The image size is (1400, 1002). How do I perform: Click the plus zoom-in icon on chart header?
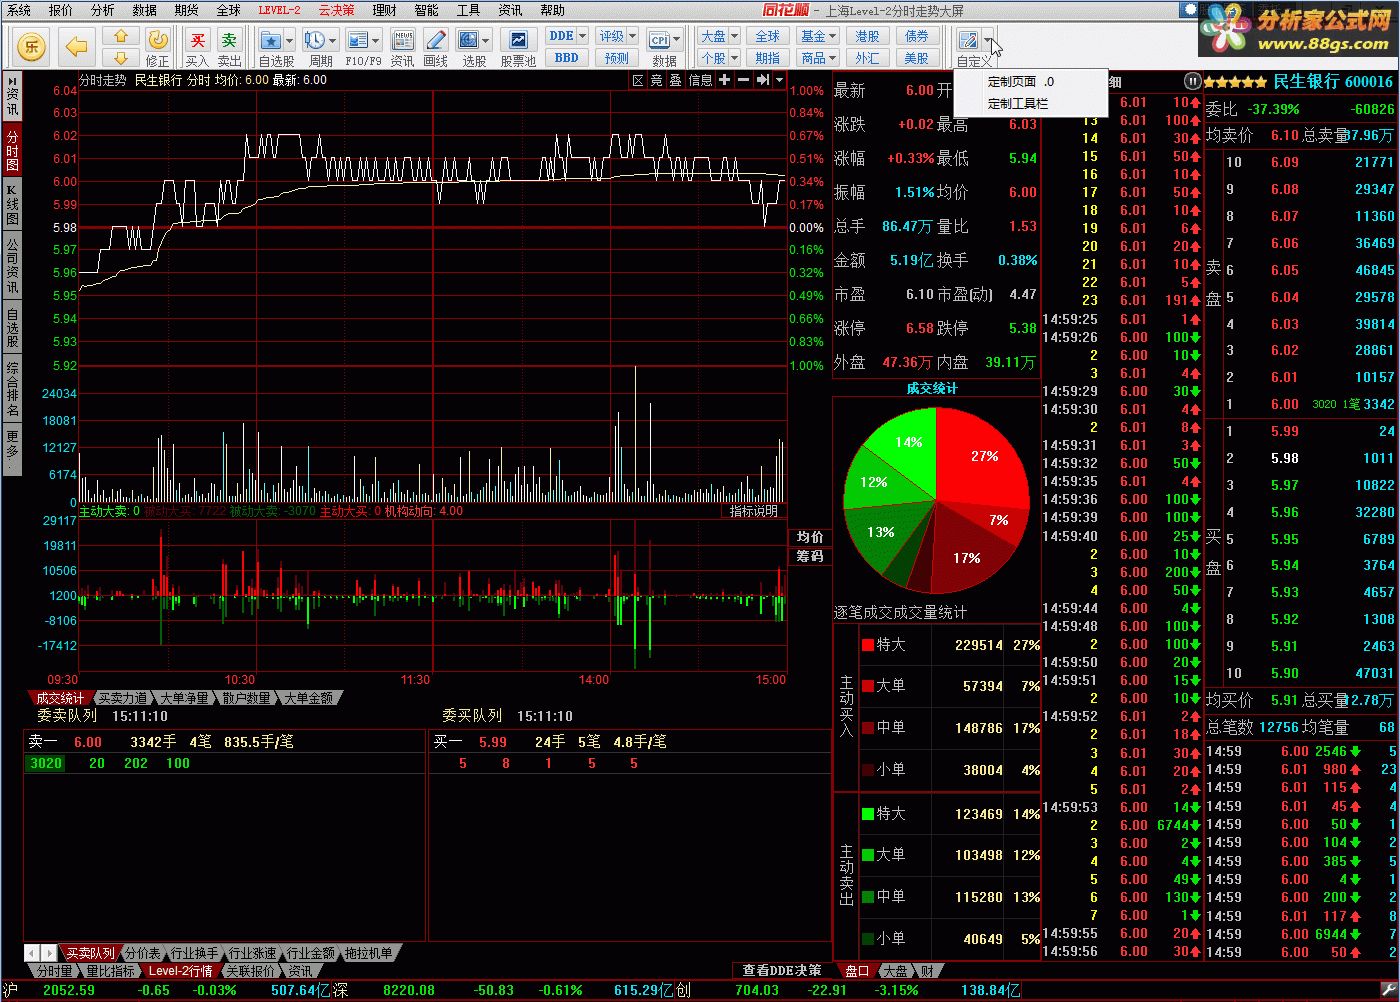[x=725, y=80]
